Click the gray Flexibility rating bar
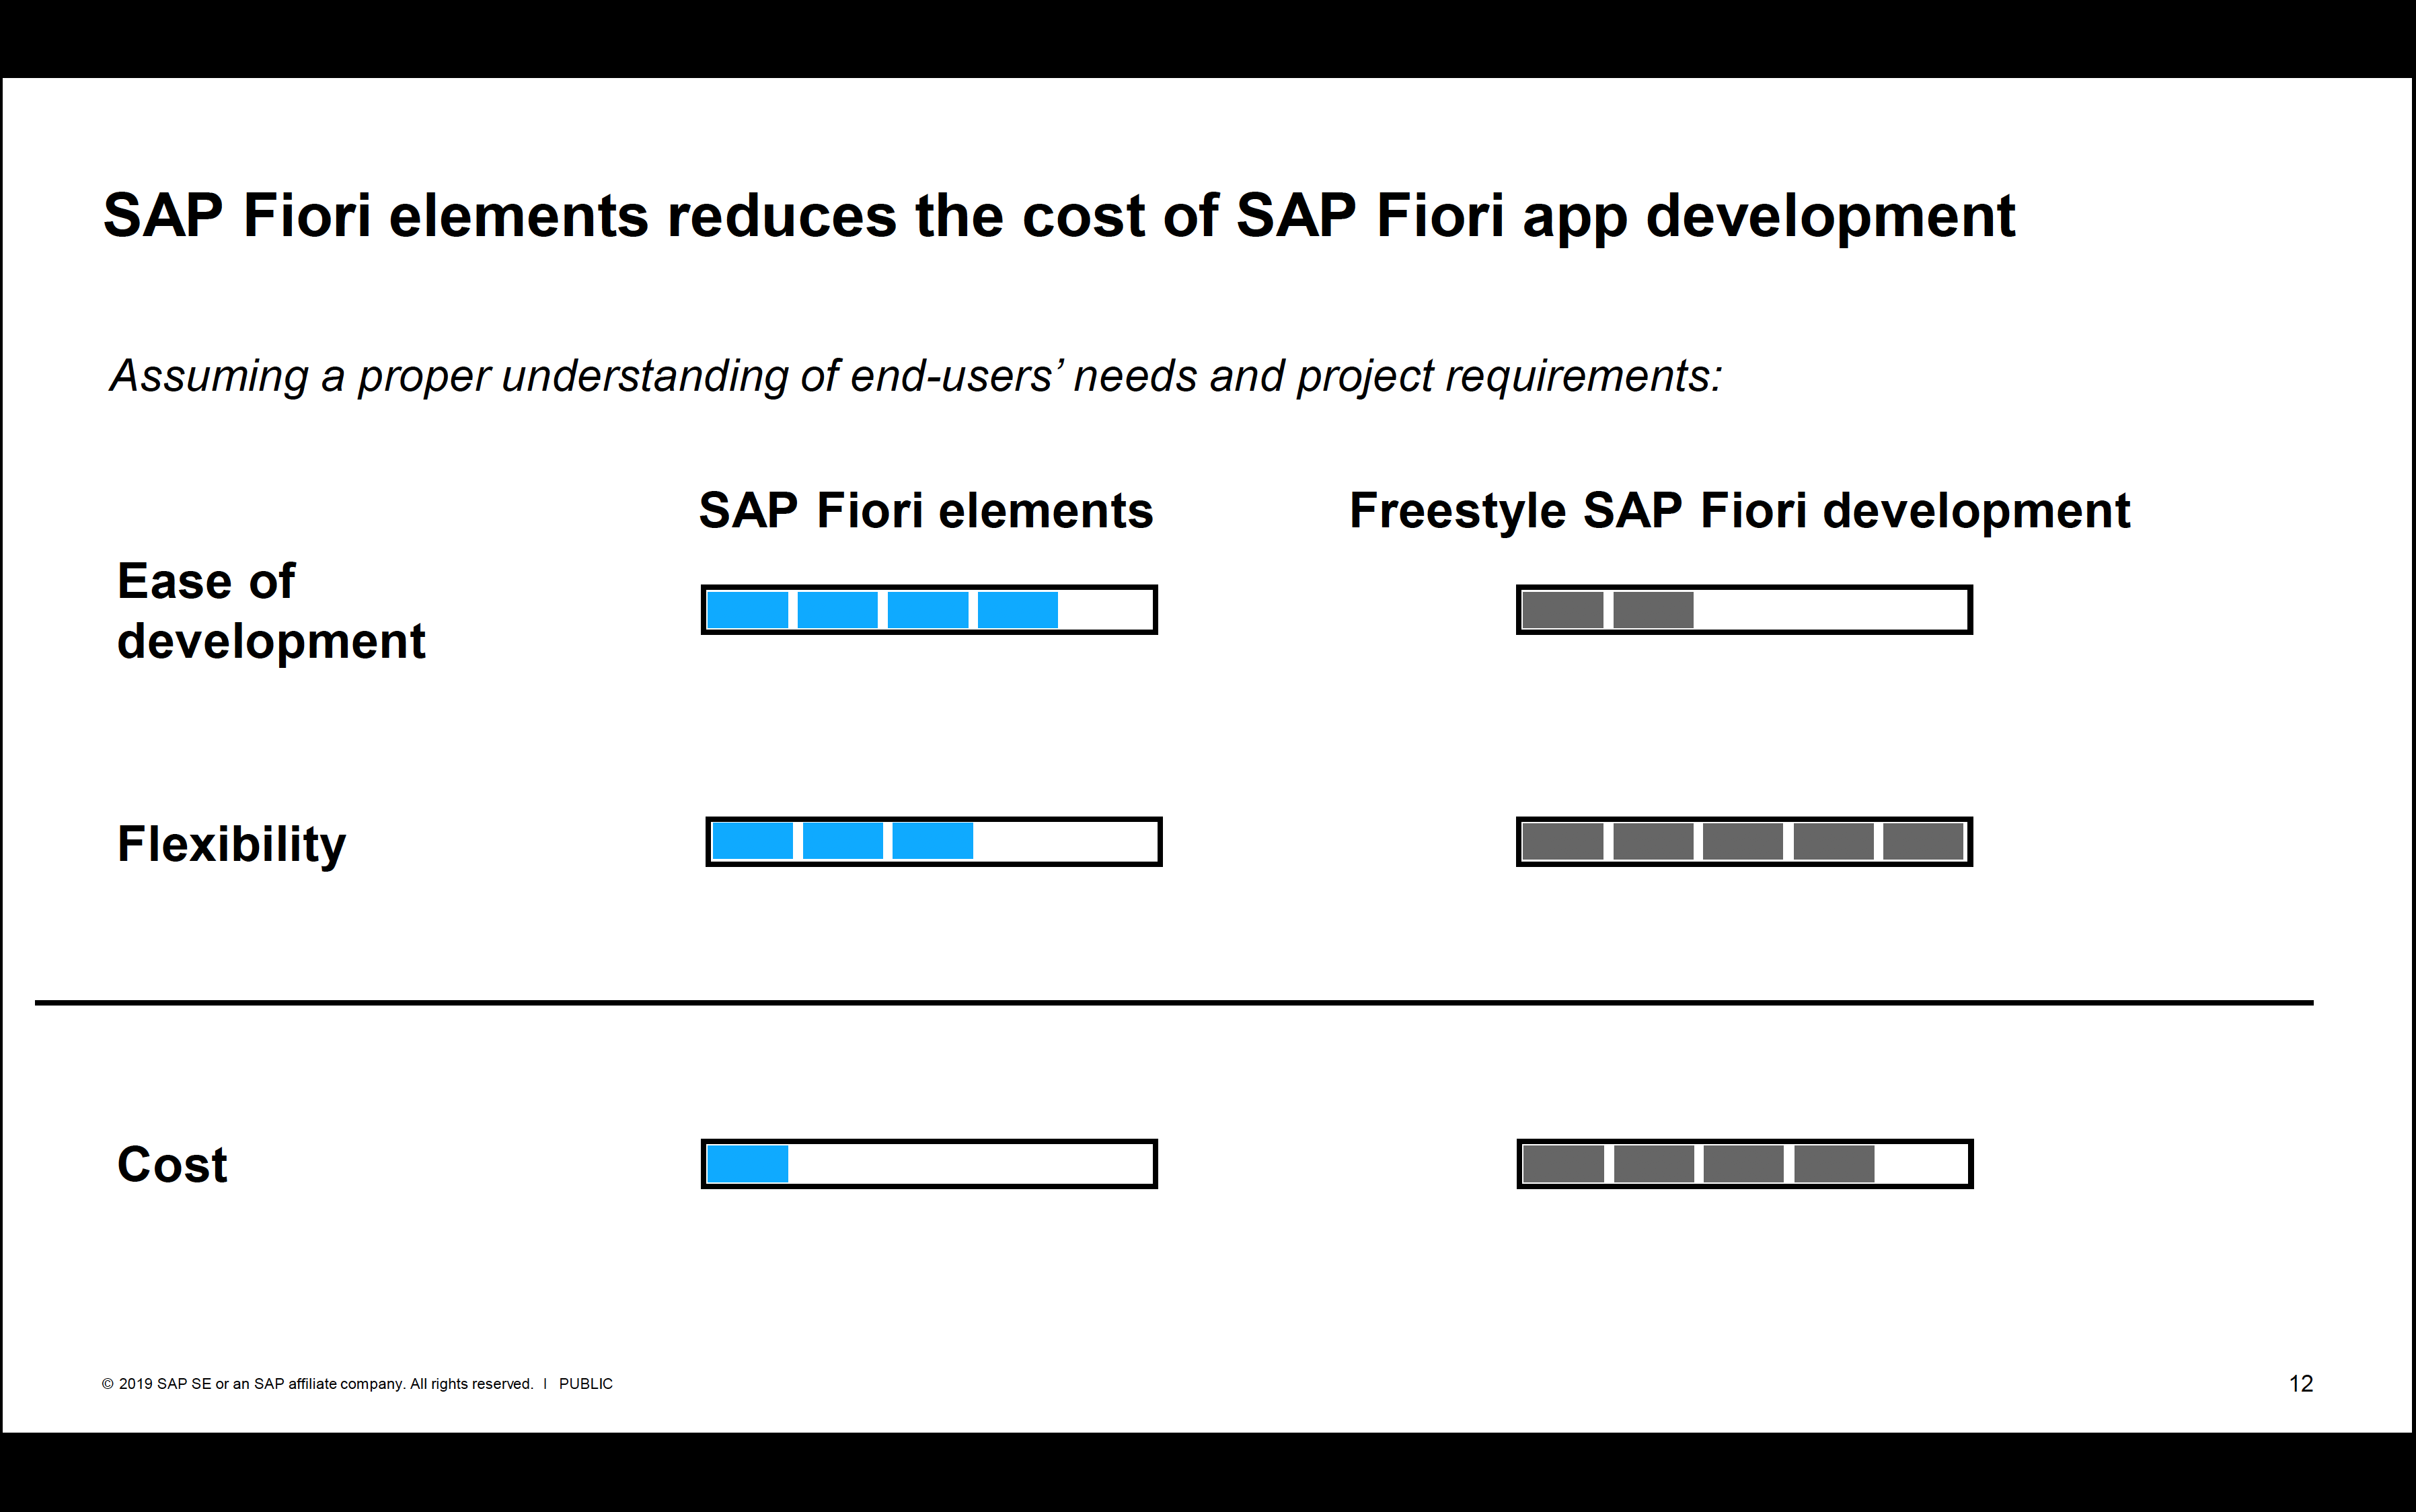The image size is (2416, 1512). click(x=1744, y=841)
